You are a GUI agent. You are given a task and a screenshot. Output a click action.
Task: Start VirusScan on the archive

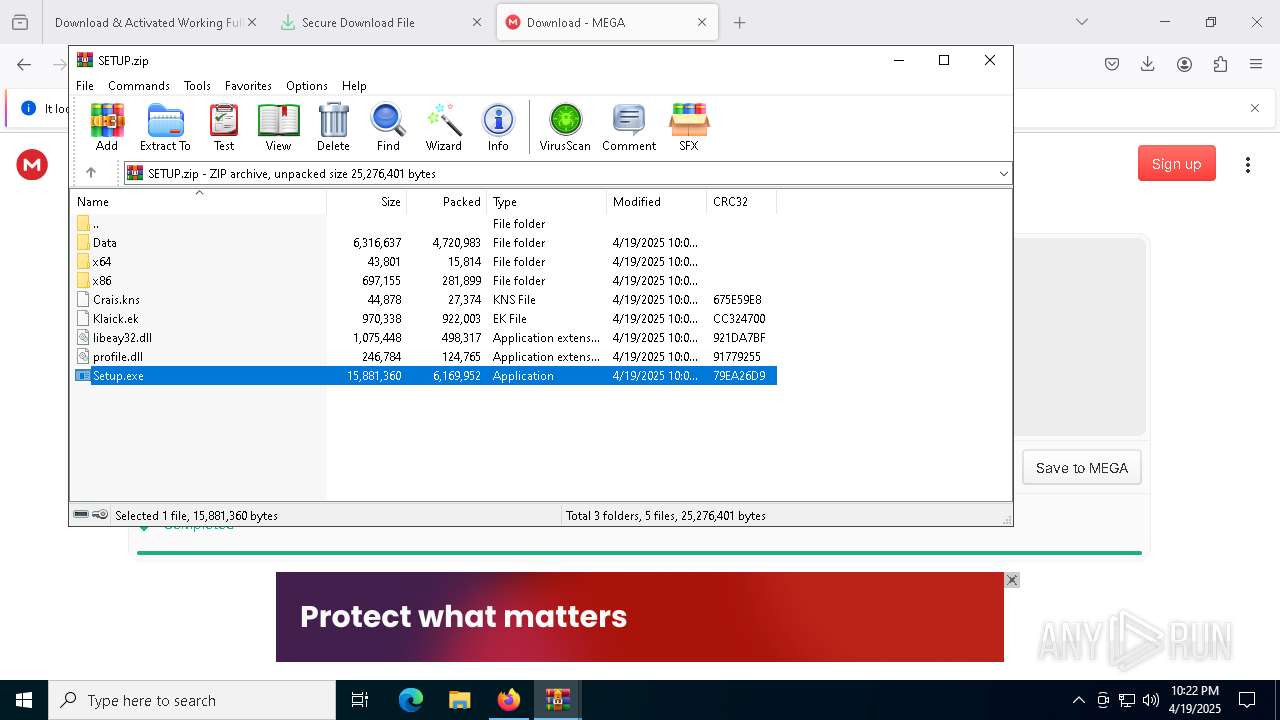(565, 127)
